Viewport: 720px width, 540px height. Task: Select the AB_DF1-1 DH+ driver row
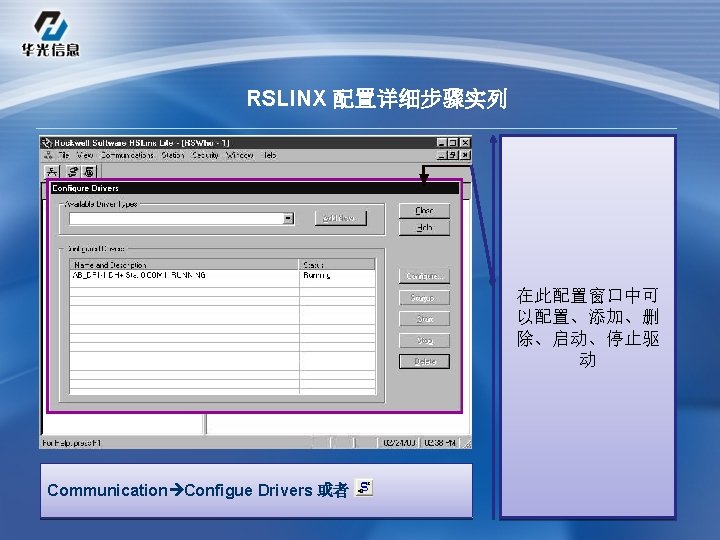point(222,275)
